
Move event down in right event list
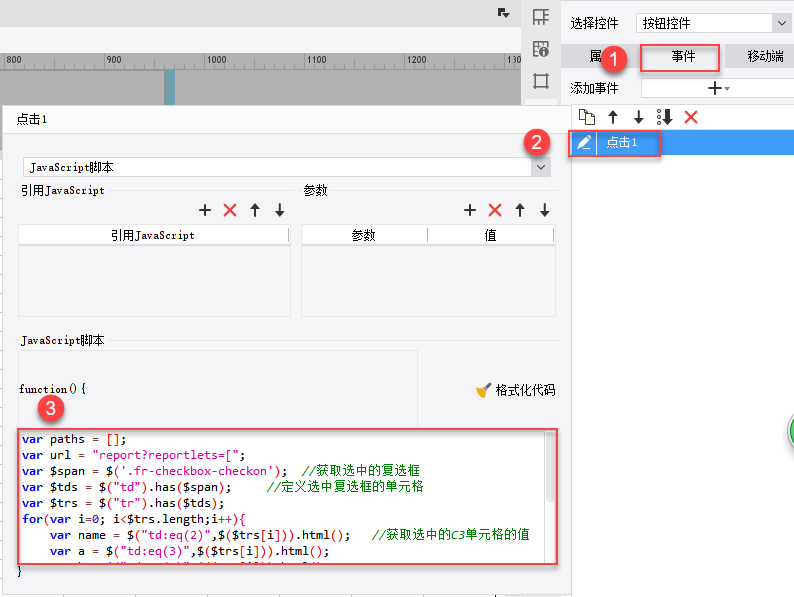click(639, 117)
